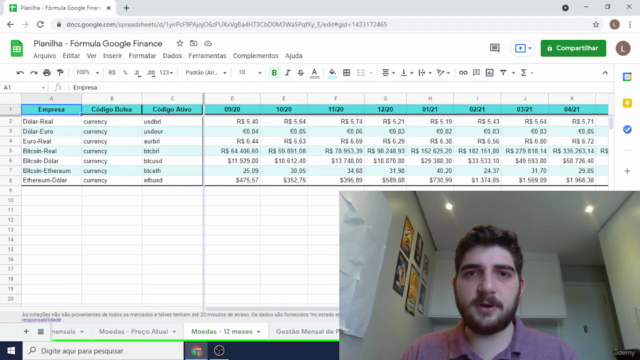Move the document folder icon
This screenshot has height=360, width=640.
pyautogui.click(x=193, y=43)
